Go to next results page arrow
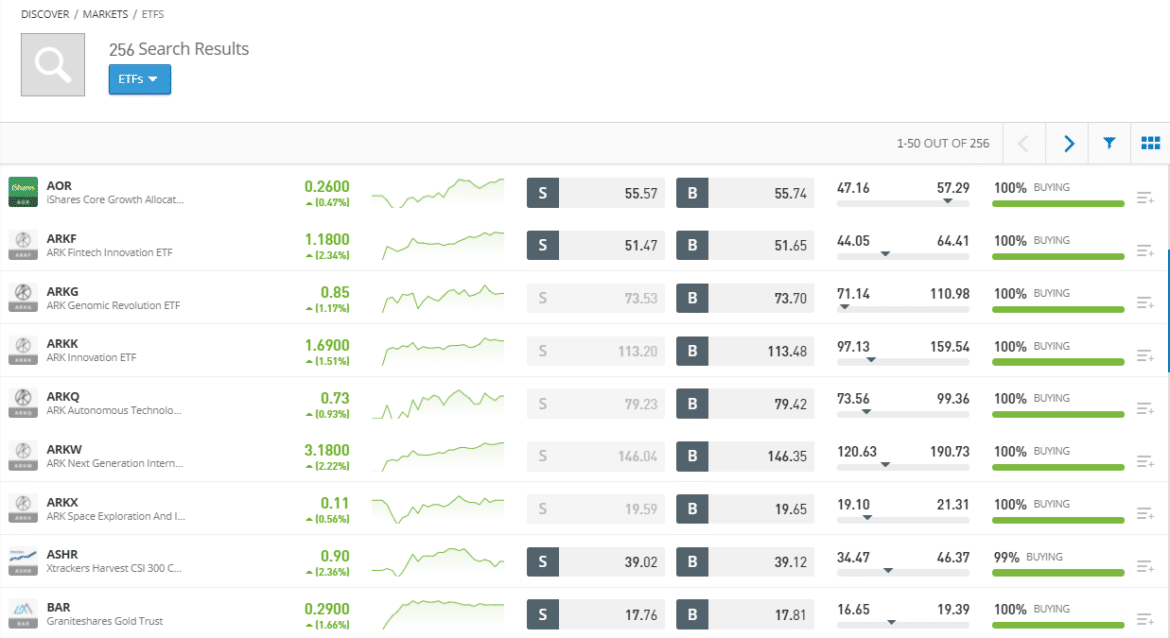The image size is (1170, 638). [x=1068, y=144]
